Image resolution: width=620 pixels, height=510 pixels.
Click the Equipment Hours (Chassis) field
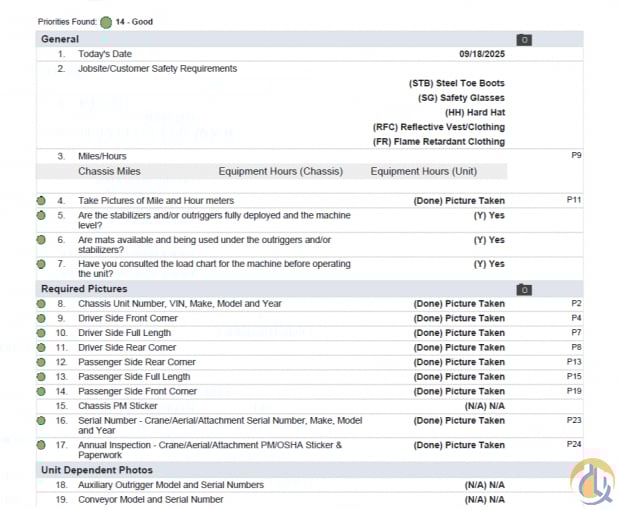(280, 172)
